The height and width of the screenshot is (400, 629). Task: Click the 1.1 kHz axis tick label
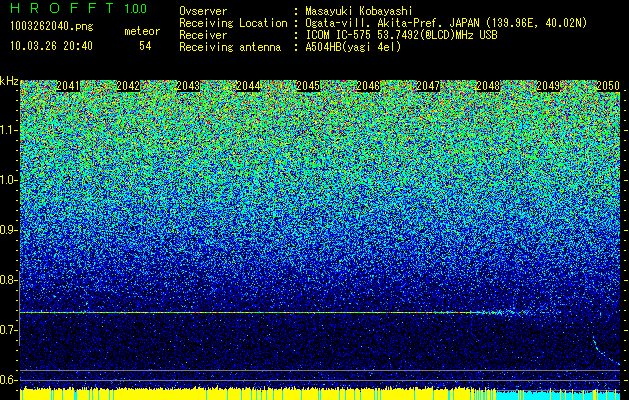point(9,130)
